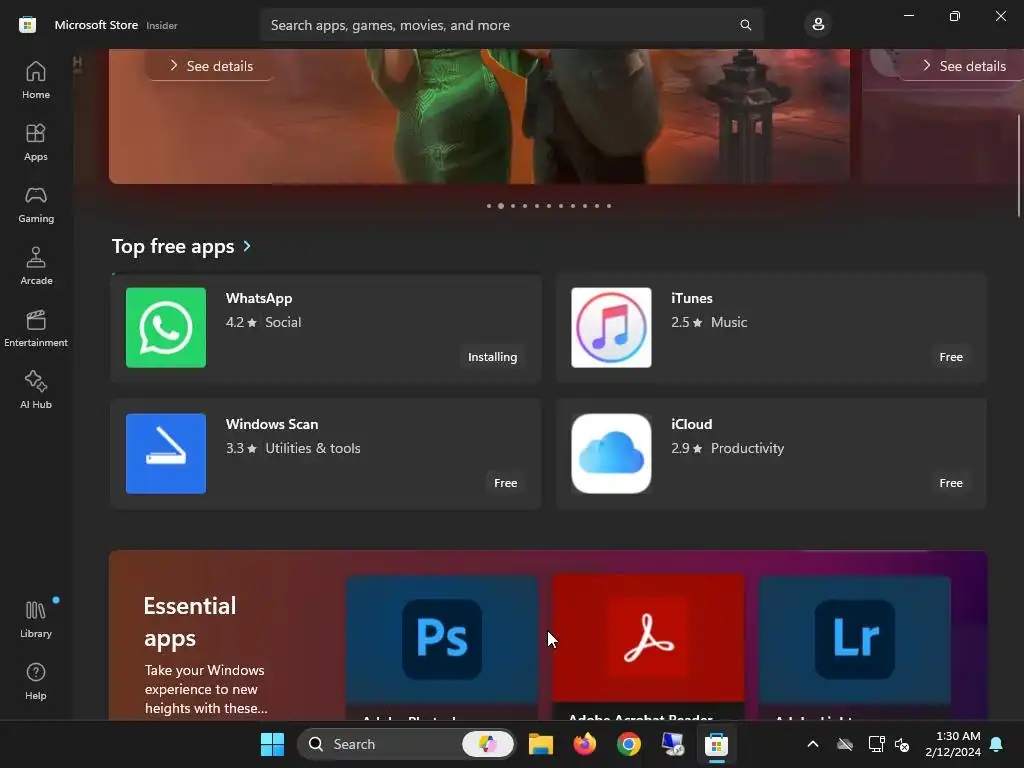Click the WhatsApp app title
Viewport: 1024px width, 768px height.
point(259,298)
